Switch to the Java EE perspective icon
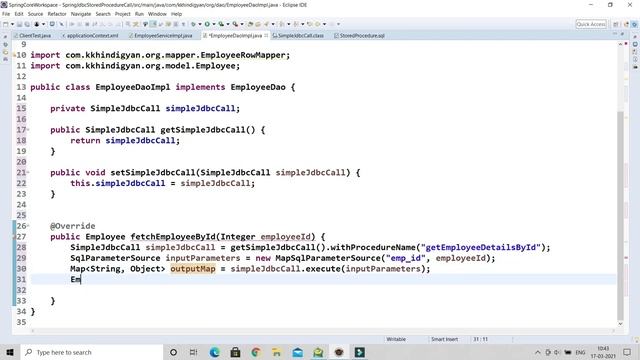The width and height of the screenshot is (640, 360). (627, 24)
